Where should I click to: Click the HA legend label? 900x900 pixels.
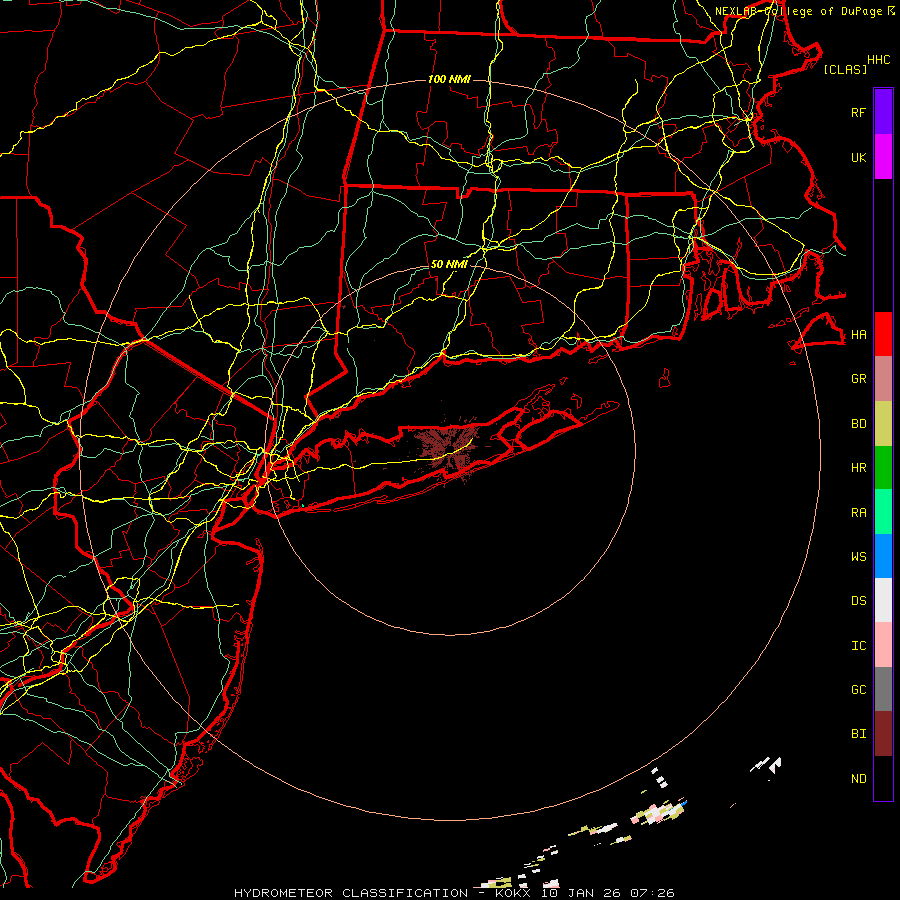pyautogui.click(x=858, y=334)
